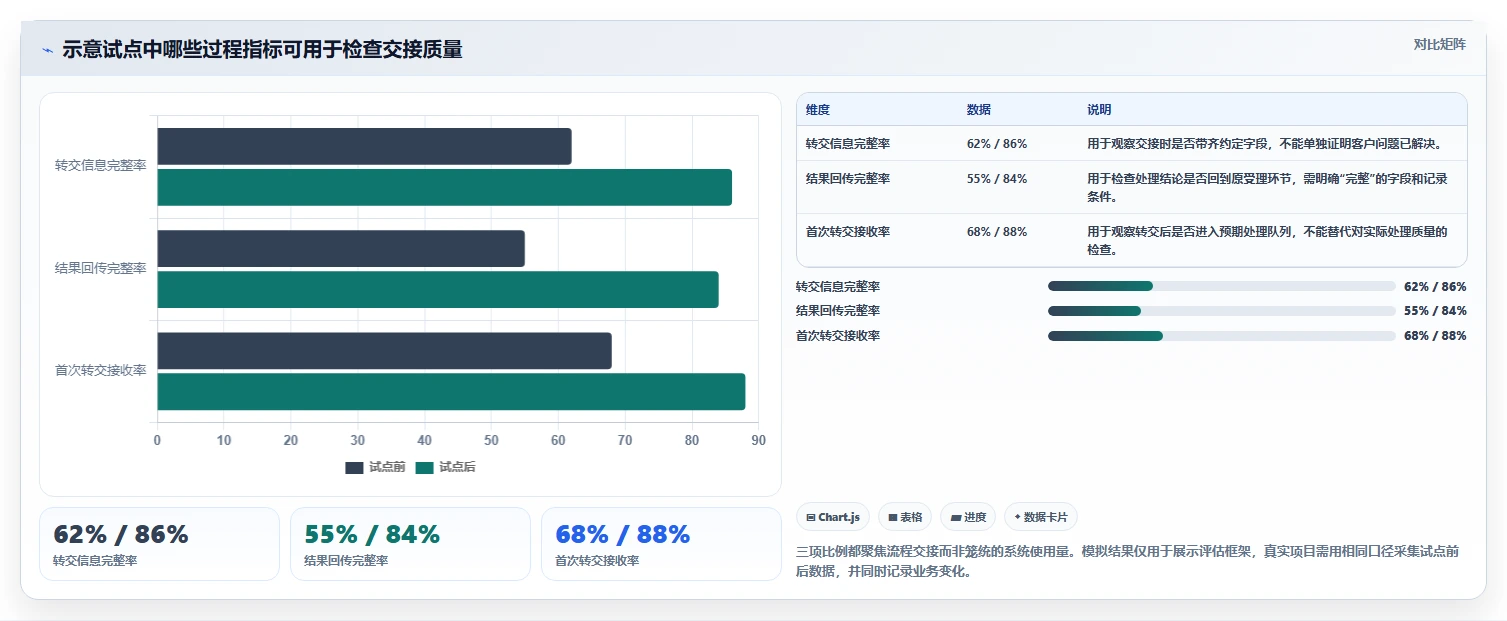Select the 转交信息完整率 table cell
This screenshot has width=1507, height=621.
(848, 144)
